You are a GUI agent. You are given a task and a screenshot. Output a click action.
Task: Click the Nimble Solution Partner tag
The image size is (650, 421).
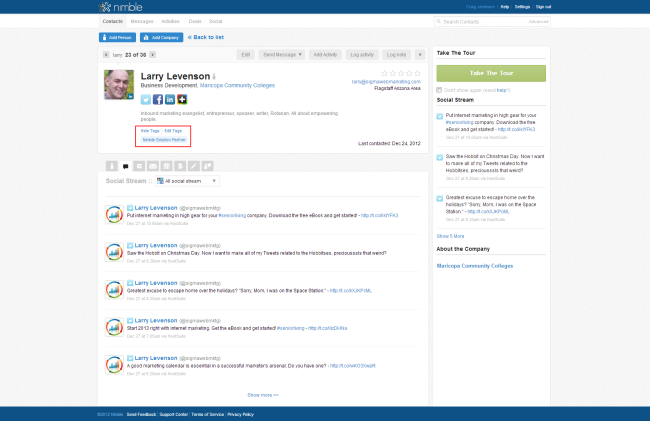164,140
